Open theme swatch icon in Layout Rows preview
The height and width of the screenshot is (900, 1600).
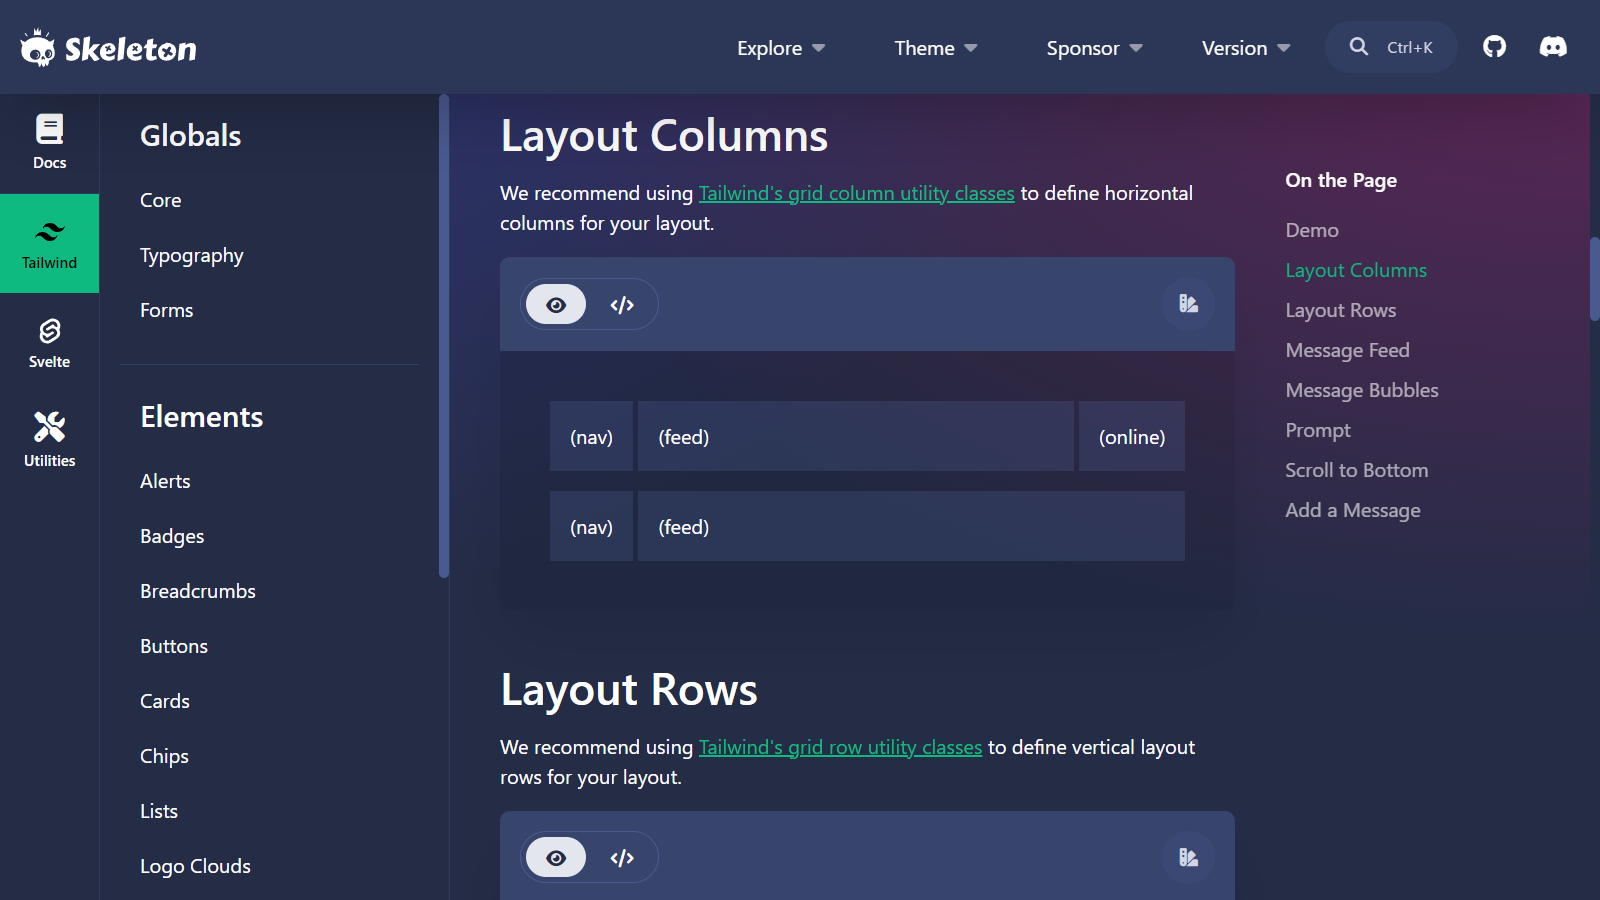(x=1188, y=857)
